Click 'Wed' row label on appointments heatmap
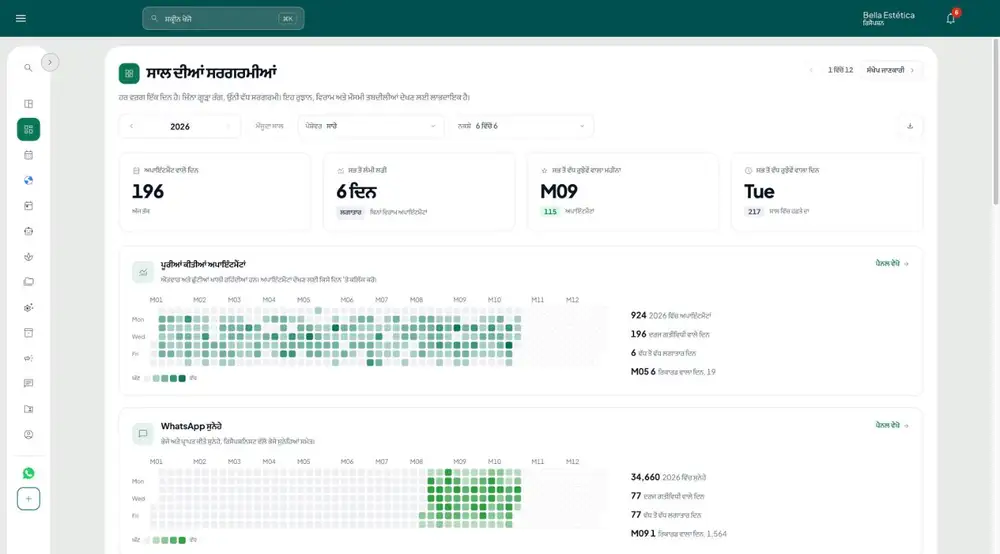Image resolution: width=1000 pixels, height=554 pixels. [x=138, y=337]
